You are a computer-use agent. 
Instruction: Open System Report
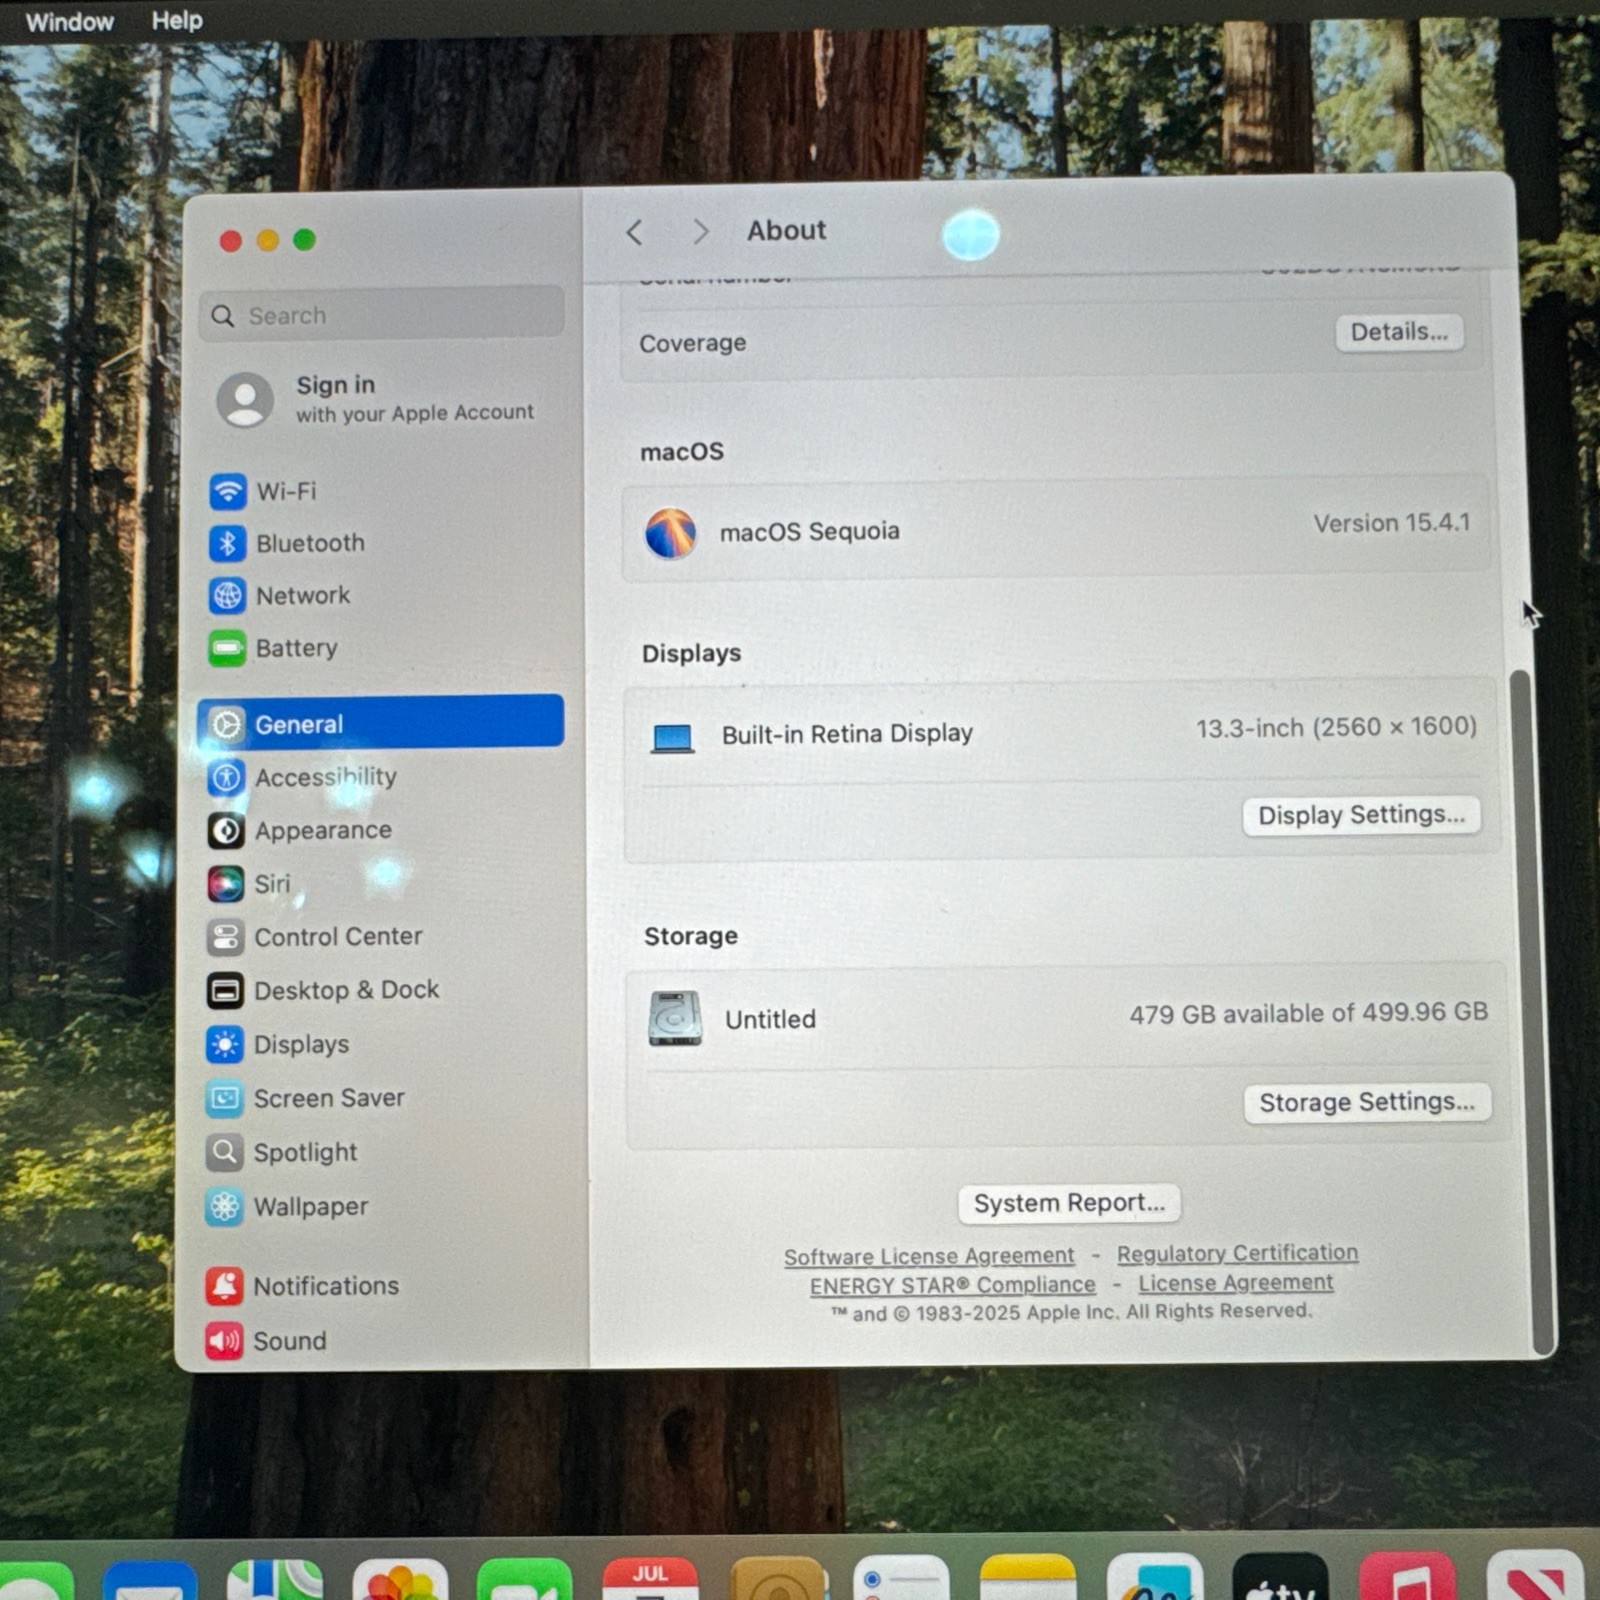click(1069, 1203)
